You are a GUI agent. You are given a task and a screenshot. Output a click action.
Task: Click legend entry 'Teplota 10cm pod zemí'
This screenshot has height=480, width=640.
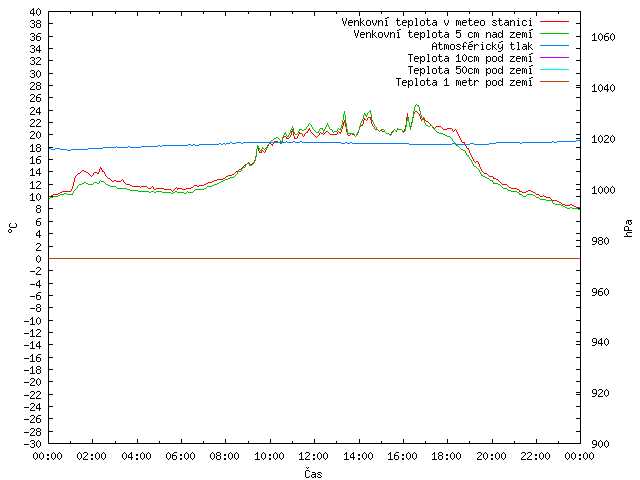click(470, 58)
